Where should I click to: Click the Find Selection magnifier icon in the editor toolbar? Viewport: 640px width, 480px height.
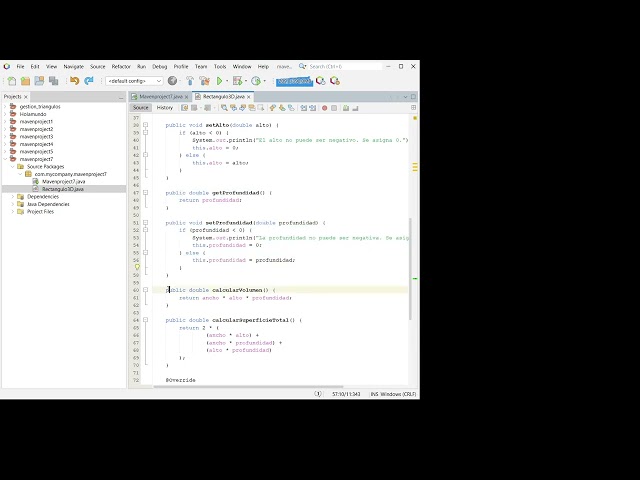(224, 108)
